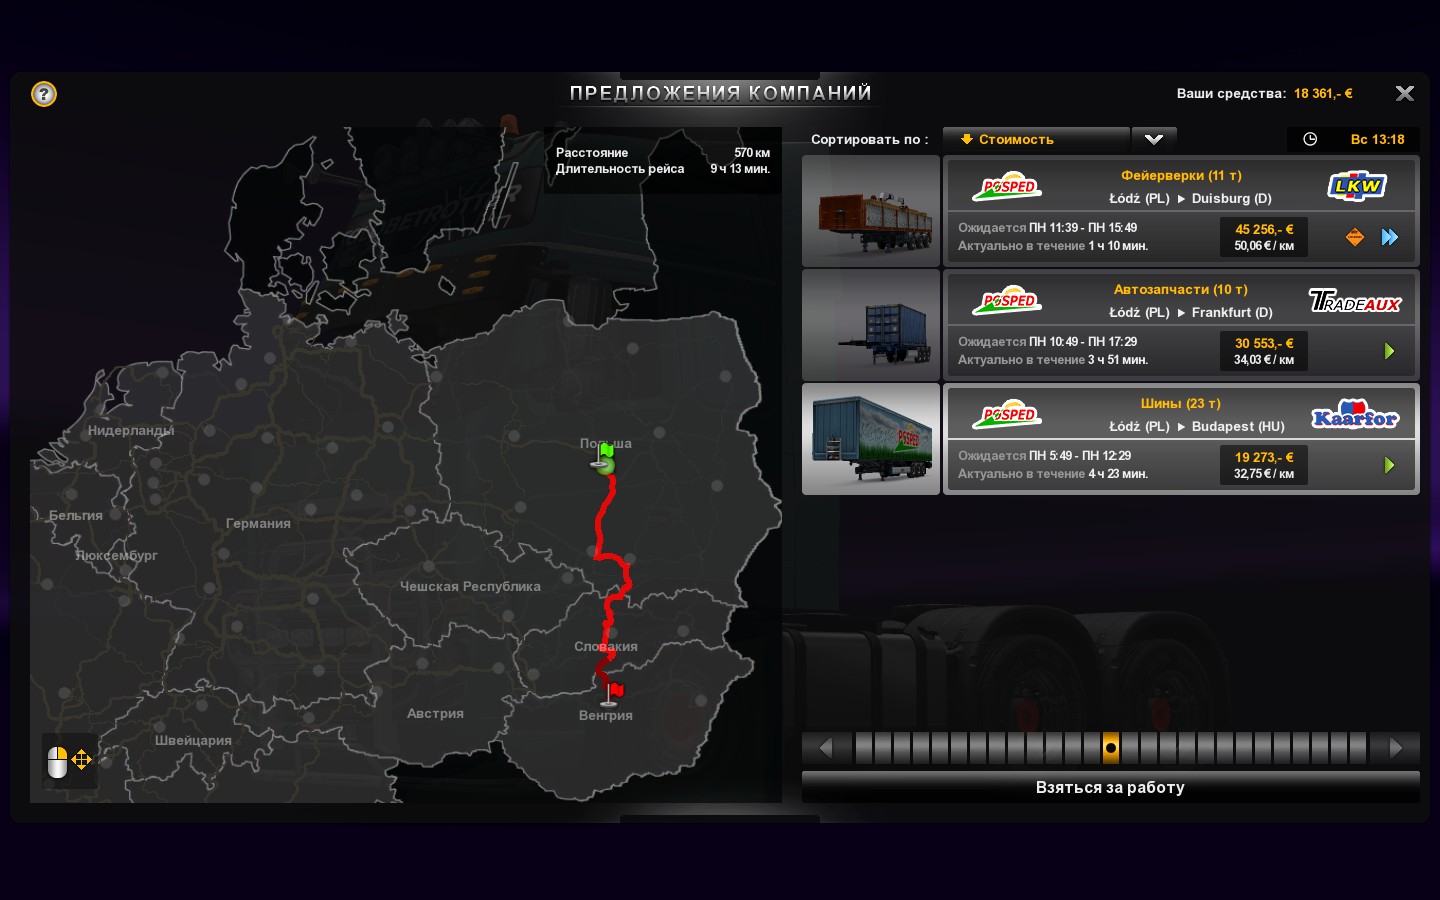This screenshot has width=1440, height=900.
Task: Expand sort options with chevron arrow
Action: pos(1153,139)
